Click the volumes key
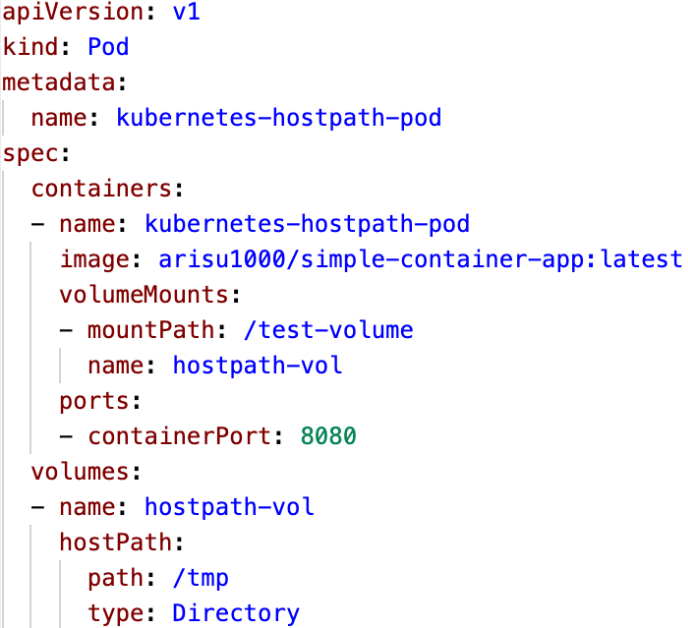This screenshot has width=688, height=628. tap(80, 472)
